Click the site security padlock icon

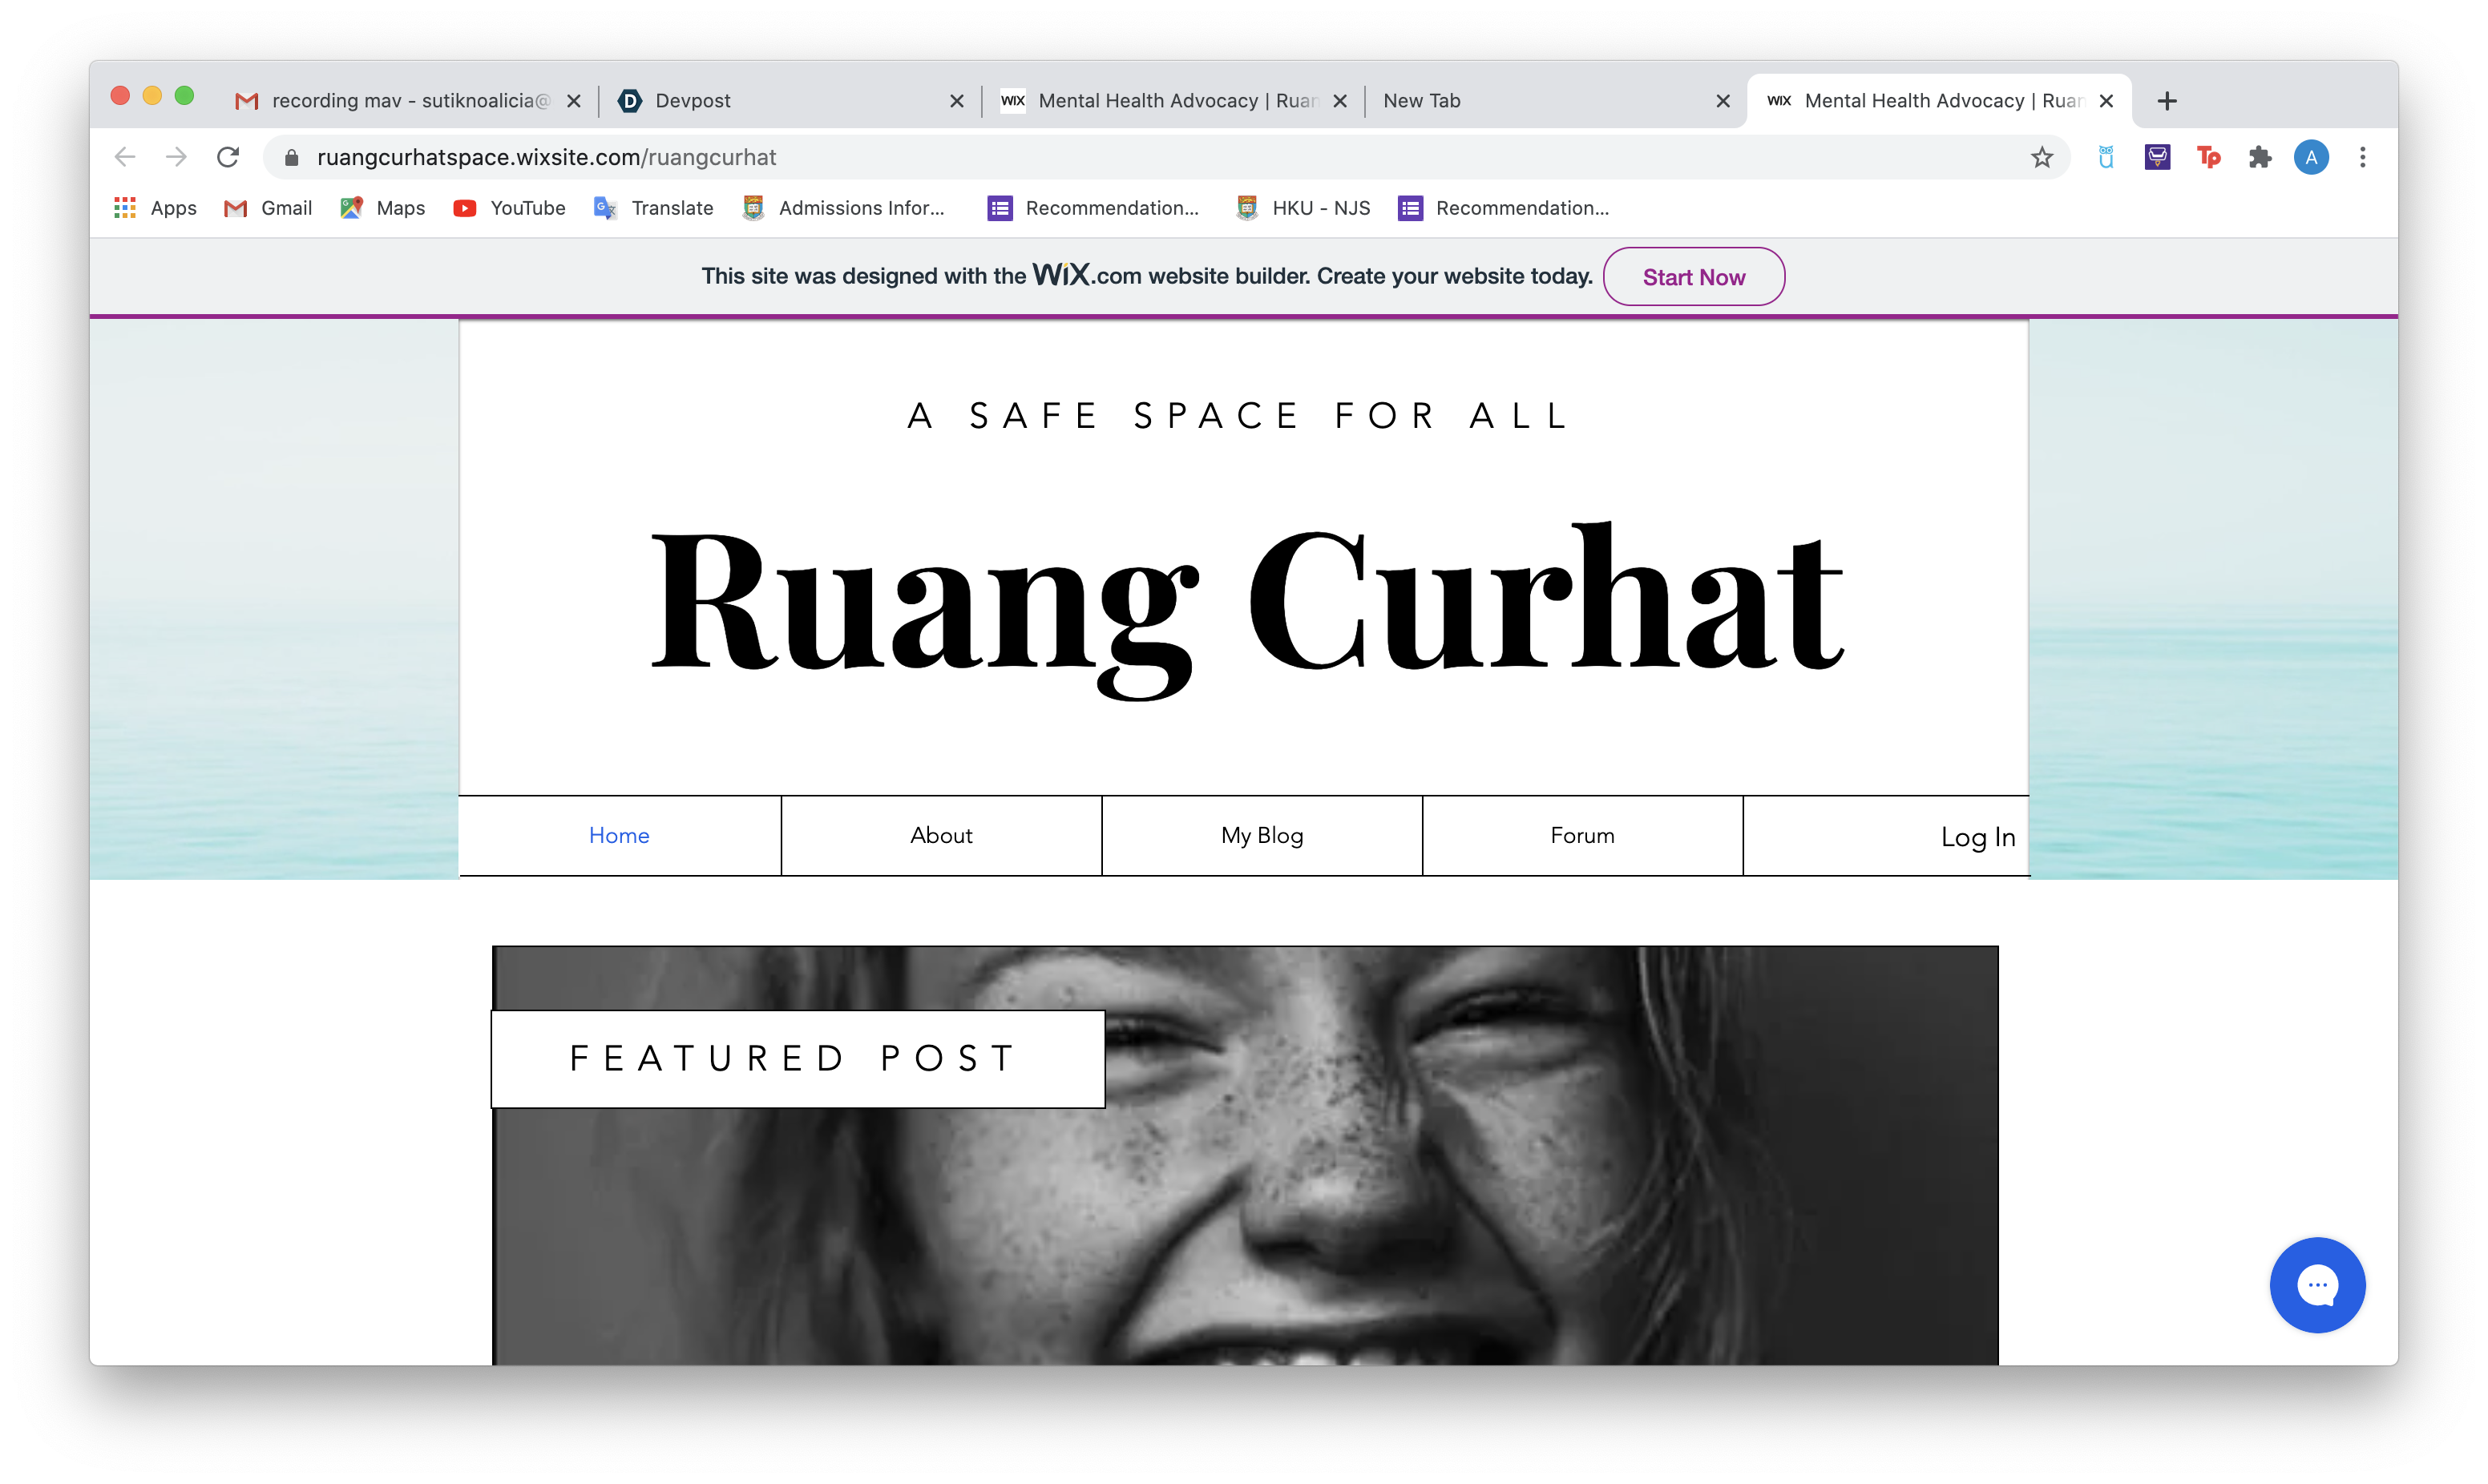(x=291, y=158)
